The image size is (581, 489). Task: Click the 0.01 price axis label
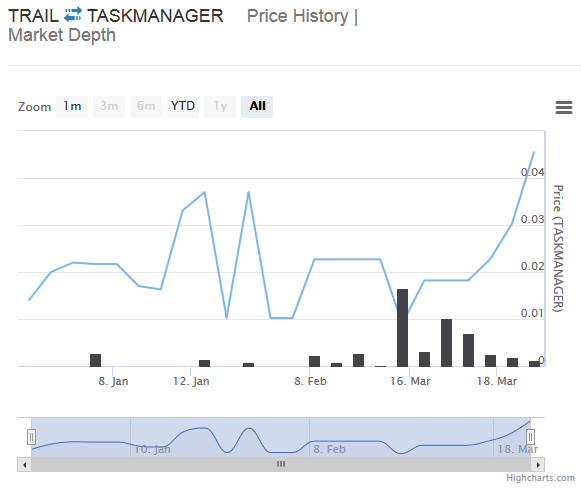[x=532, y=313]
